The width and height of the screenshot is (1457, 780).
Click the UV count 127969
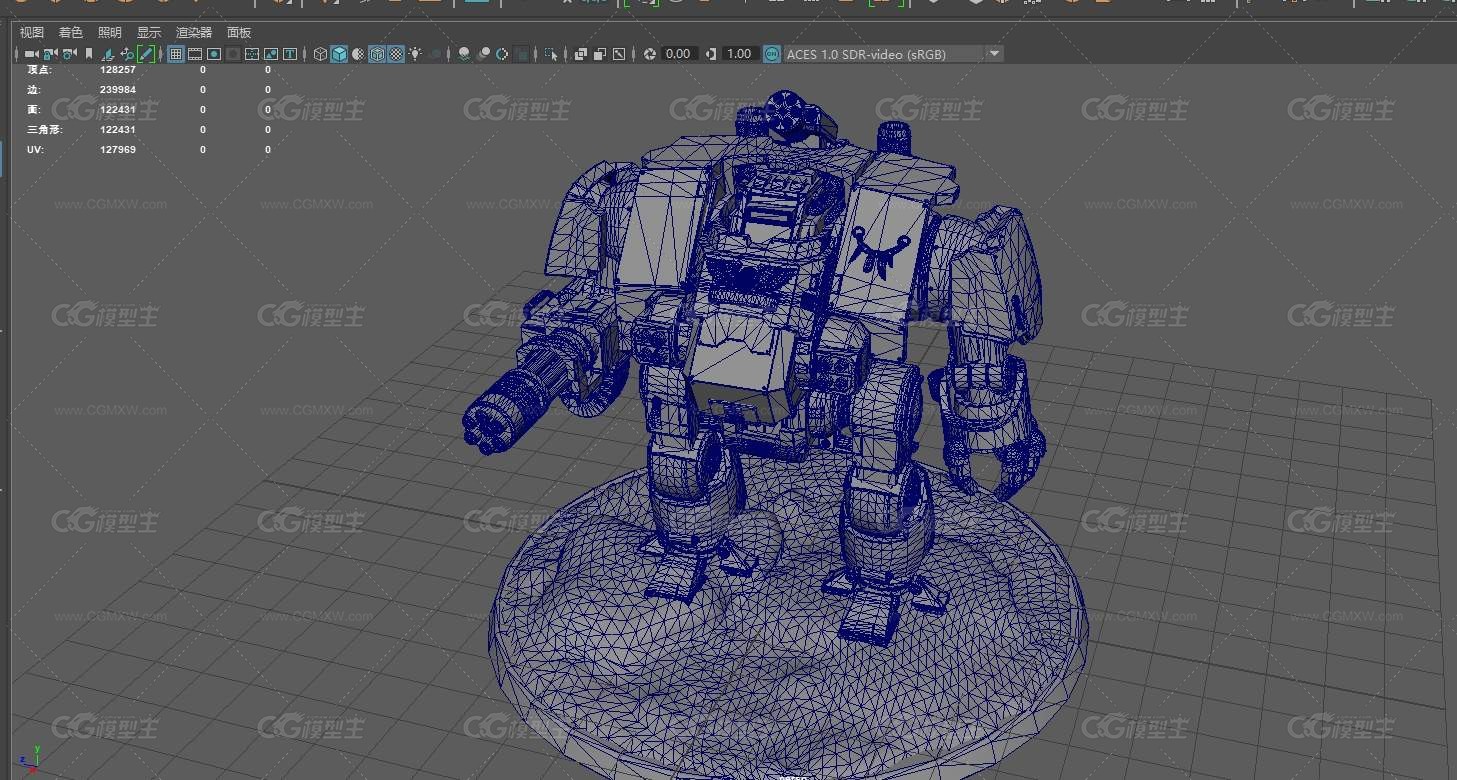click(x=118, y=150)
